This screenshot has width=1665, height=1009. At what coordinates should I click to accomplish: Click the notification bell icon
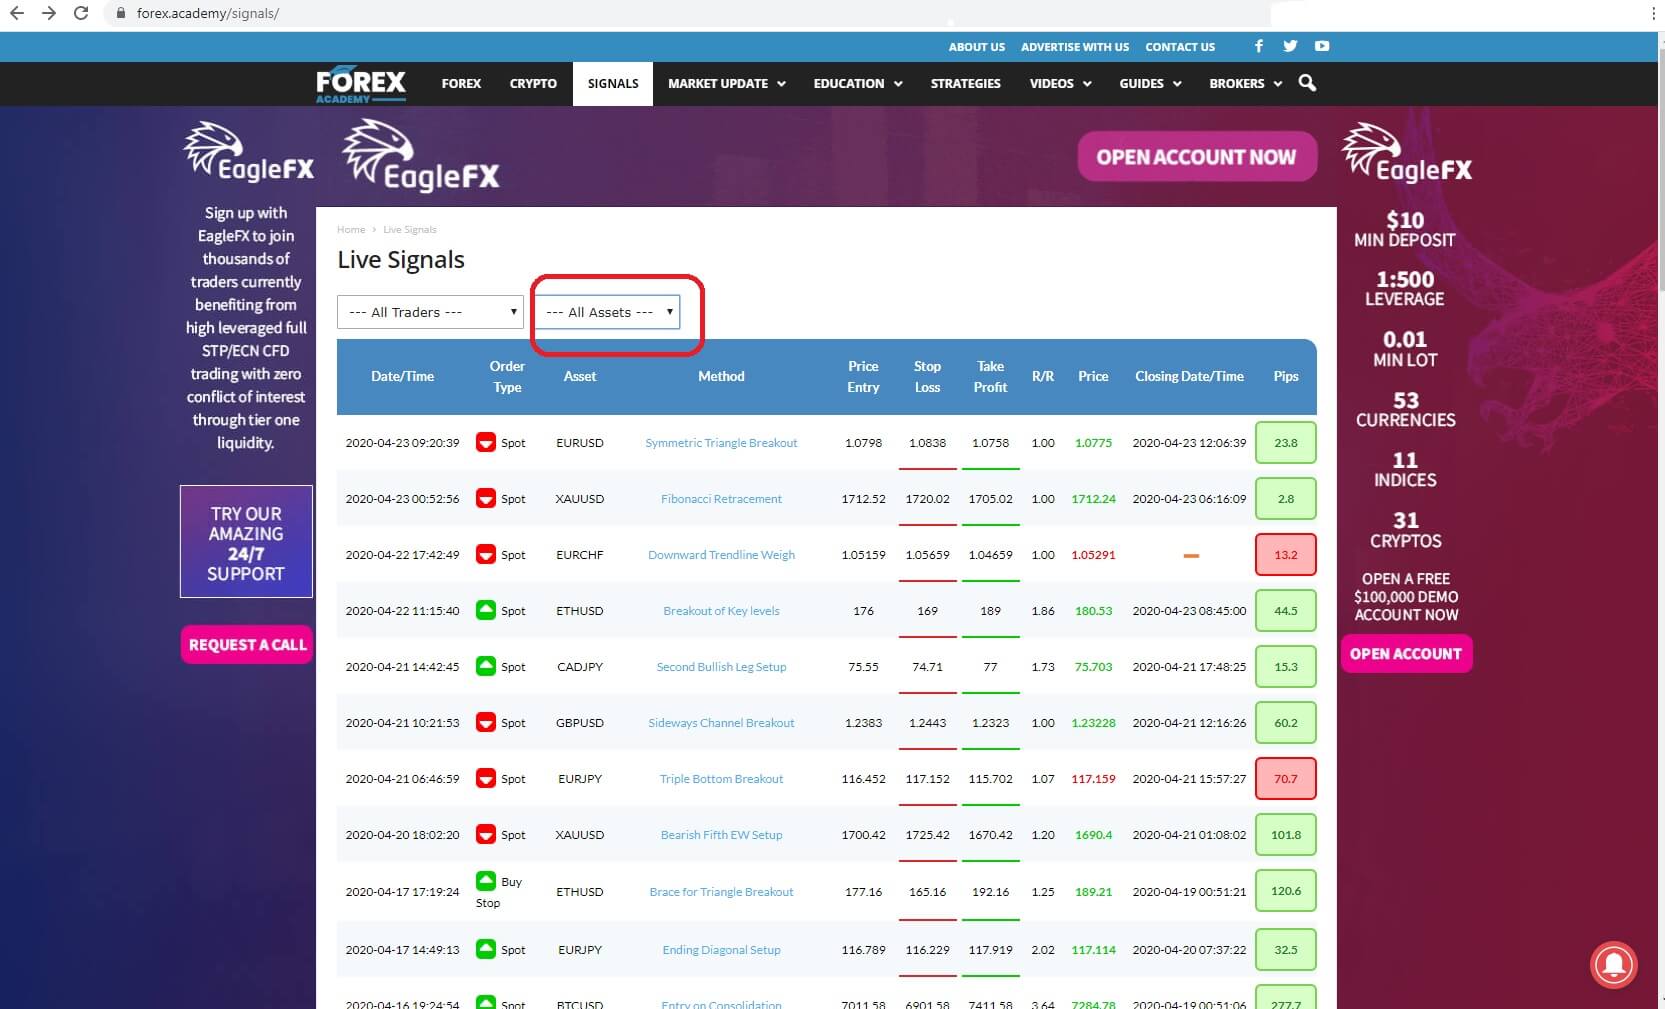pos(1613,964)
